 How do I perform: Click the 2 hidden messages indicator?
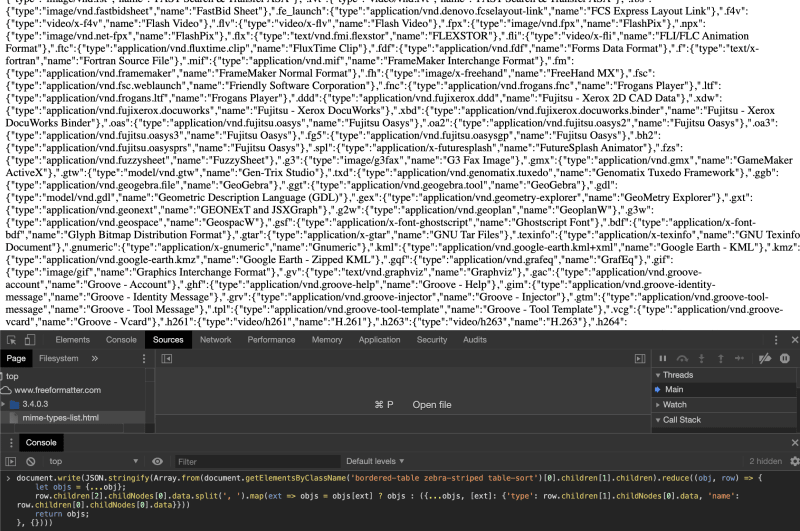[765, 462]
